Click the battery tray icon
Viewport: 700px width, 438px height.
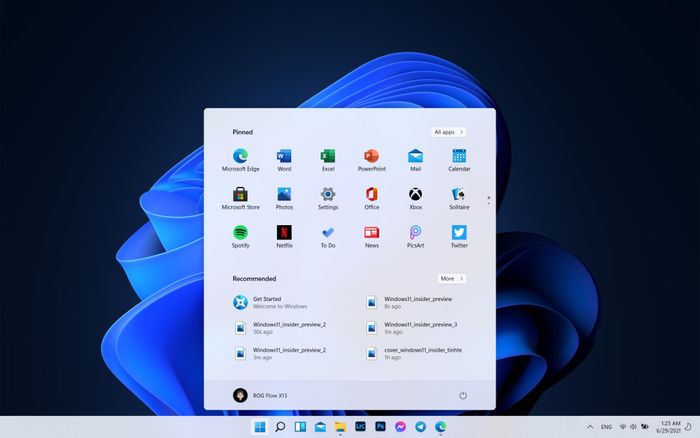645,427
